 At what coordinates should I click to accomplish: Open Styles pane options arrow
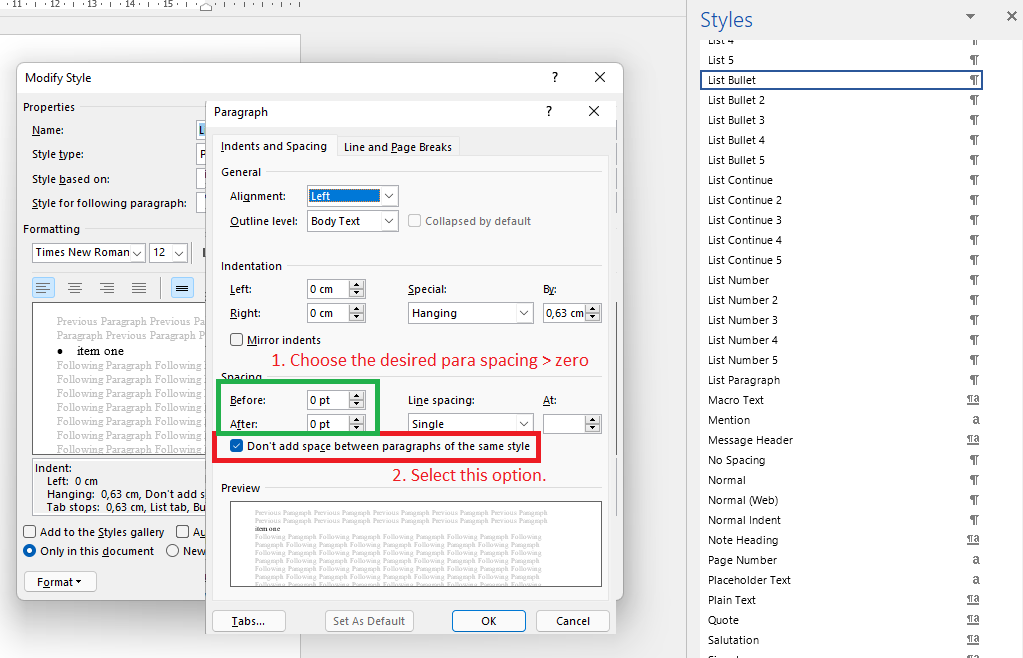[970, 17]
